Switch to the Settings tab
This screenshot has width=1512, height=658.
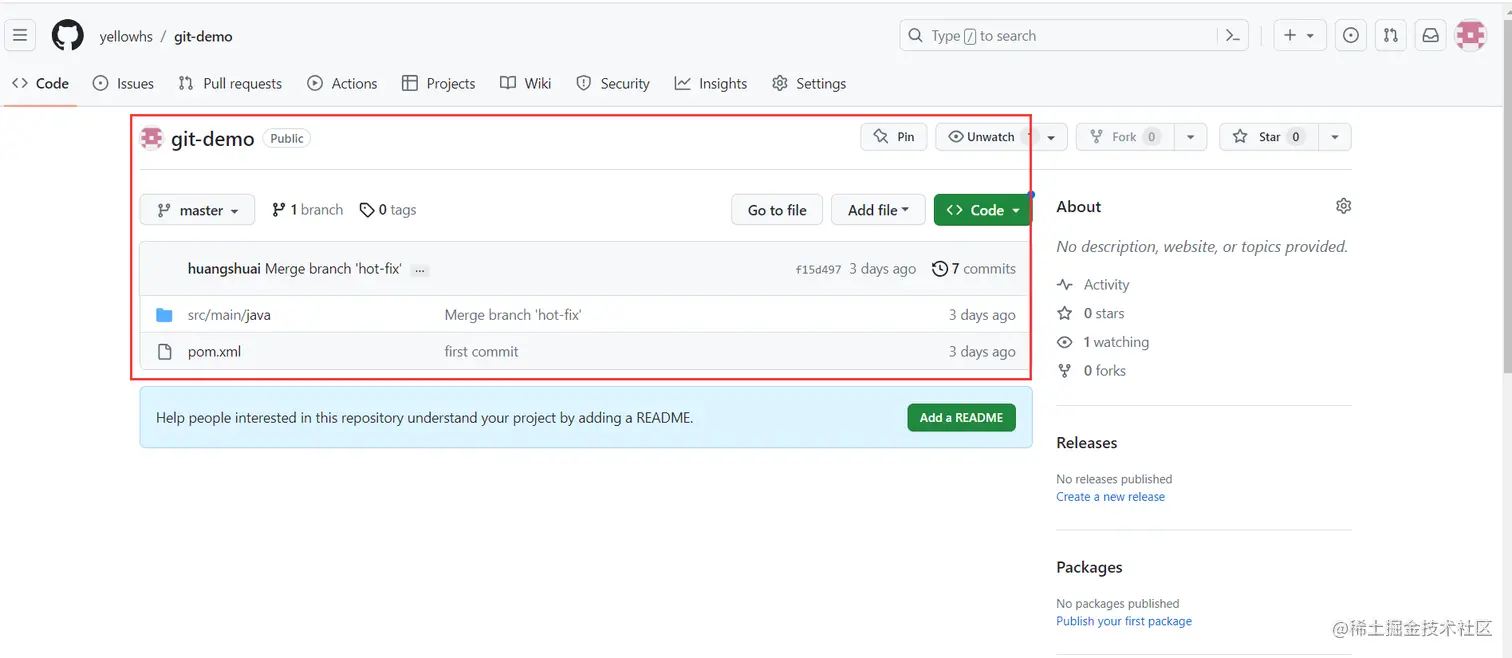809,84
